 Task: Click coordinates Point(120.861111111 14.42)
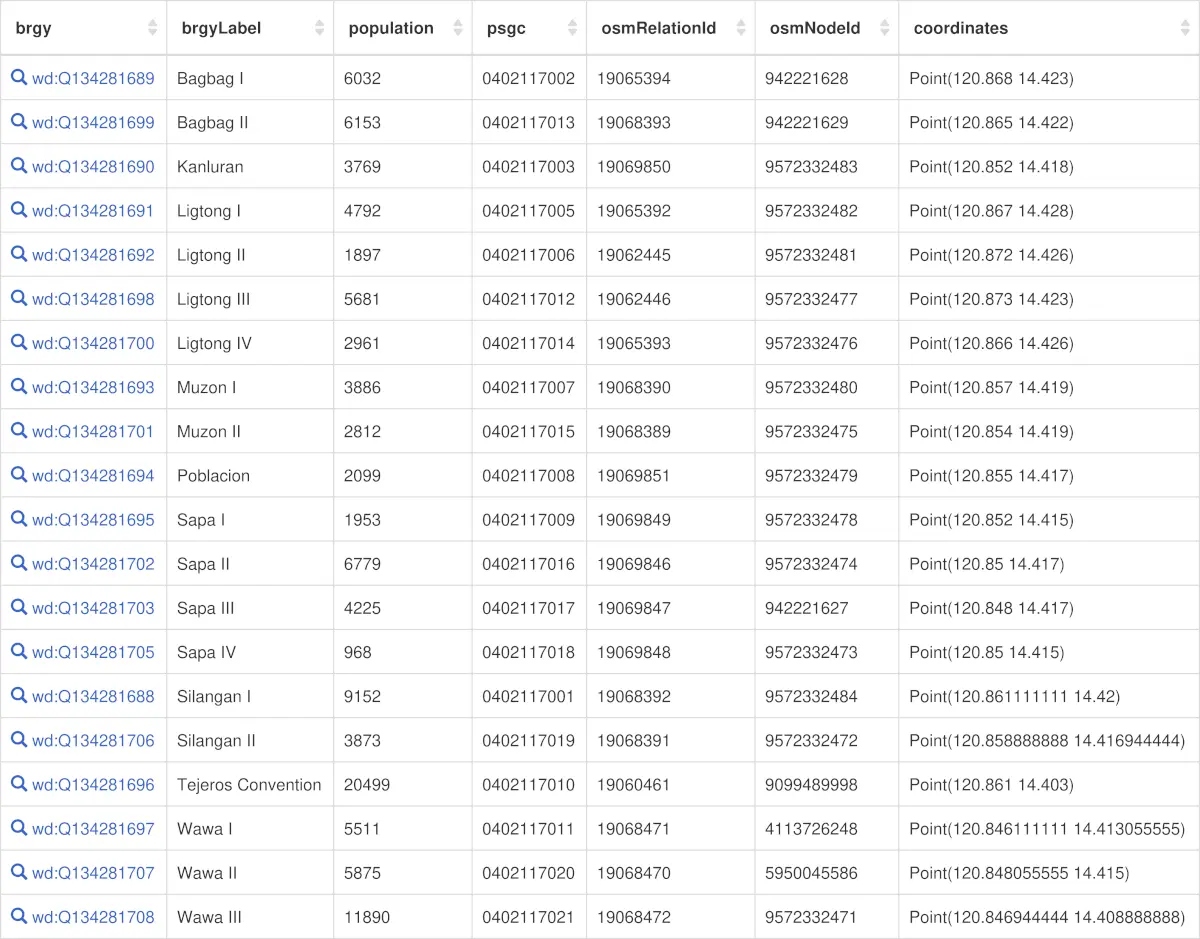pyautogui.click(x=1014, y=696)
